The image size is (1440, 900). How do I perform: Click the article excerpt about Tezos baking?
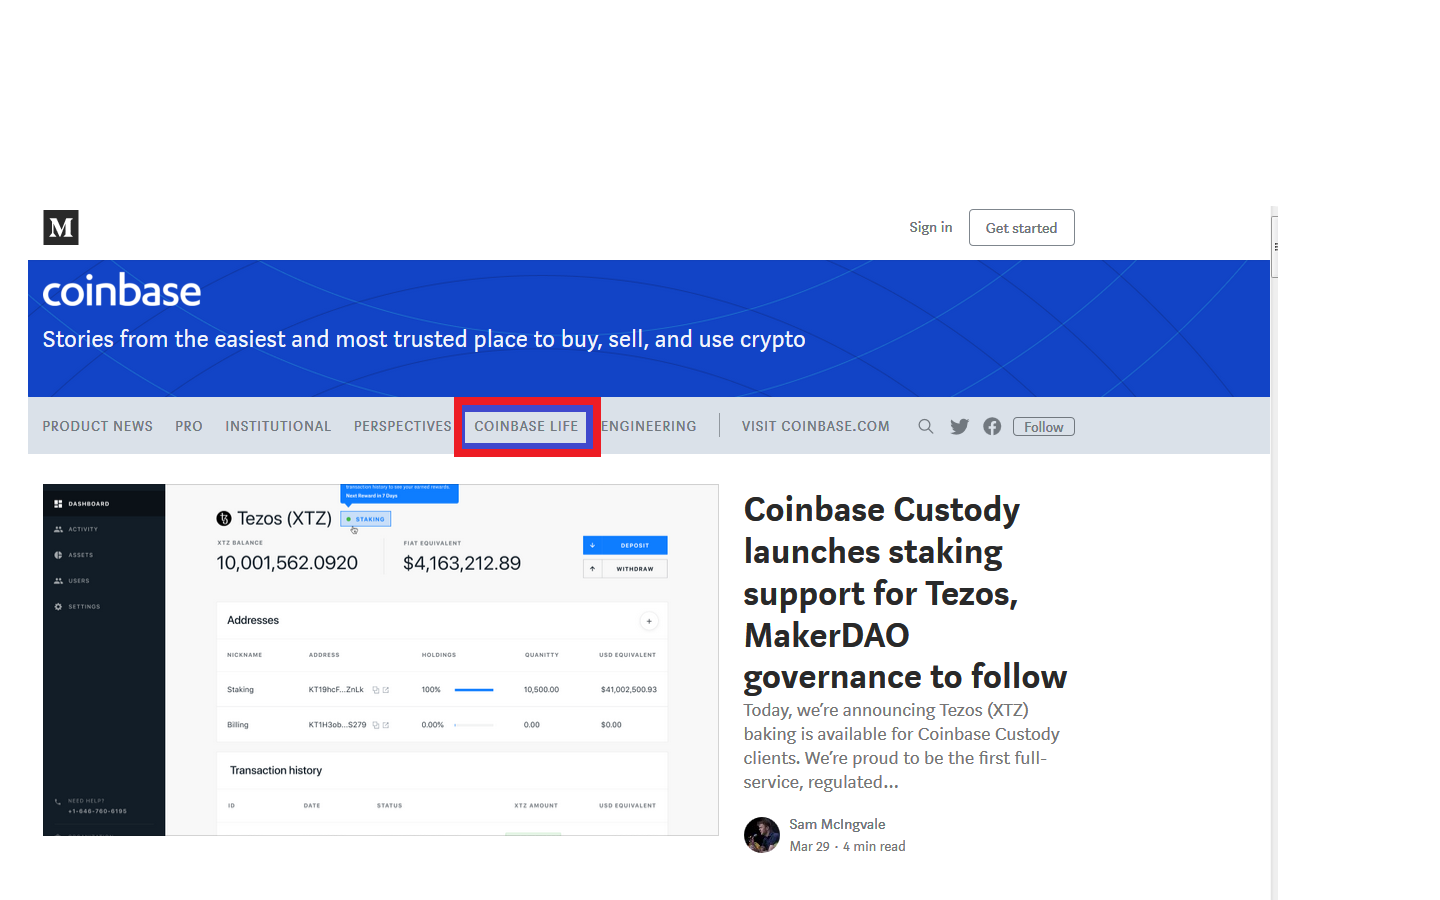tap(901, 746)
